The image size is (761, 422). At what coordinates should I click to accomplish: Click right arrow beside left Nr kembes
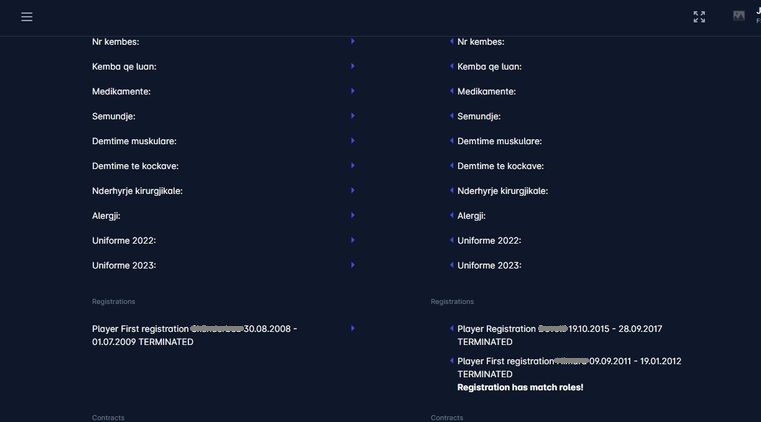353,41
